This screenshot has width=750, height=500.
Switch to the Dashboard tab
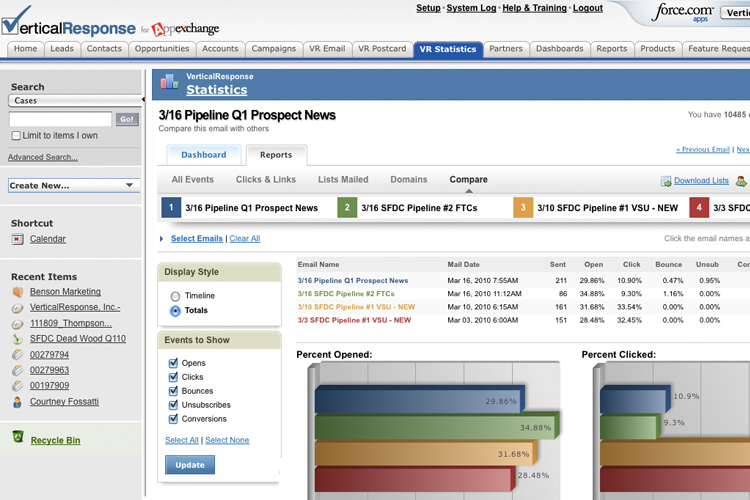203,155
